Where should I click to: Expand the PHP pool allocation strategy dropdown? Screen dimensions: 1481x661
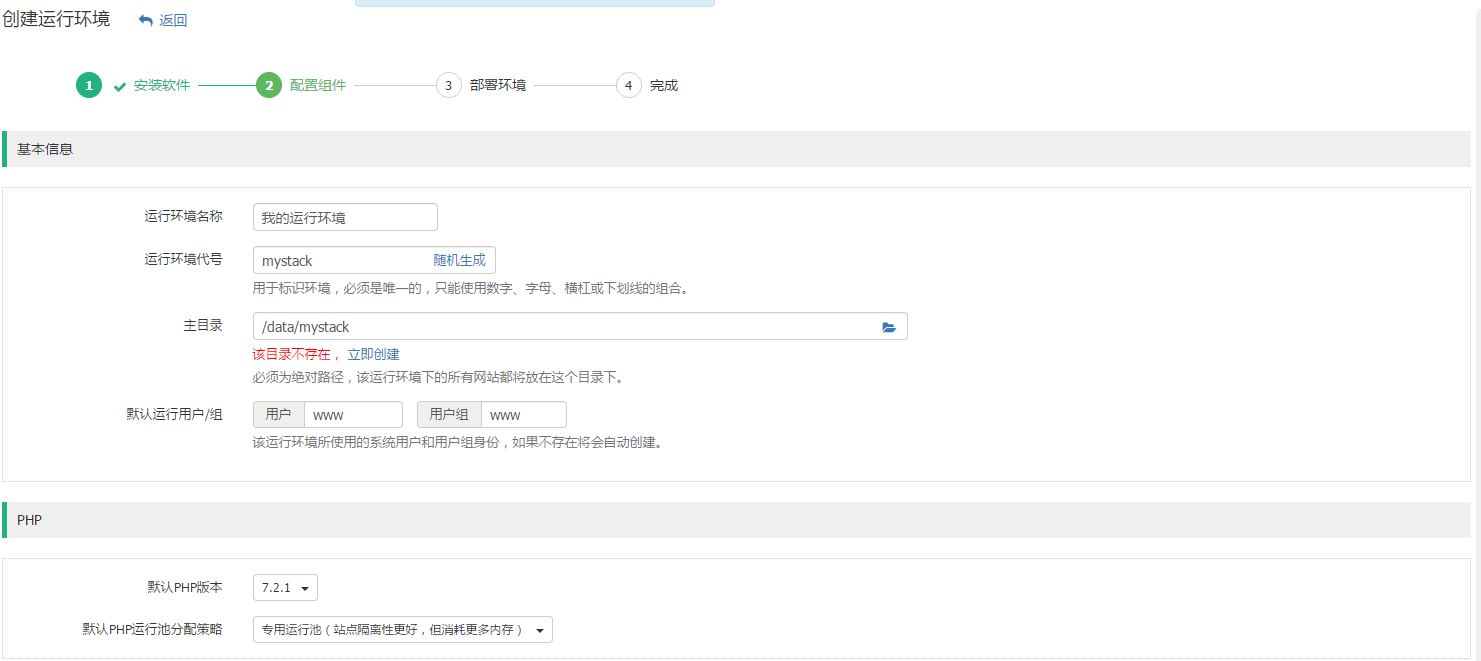click(x=402, y=630)
